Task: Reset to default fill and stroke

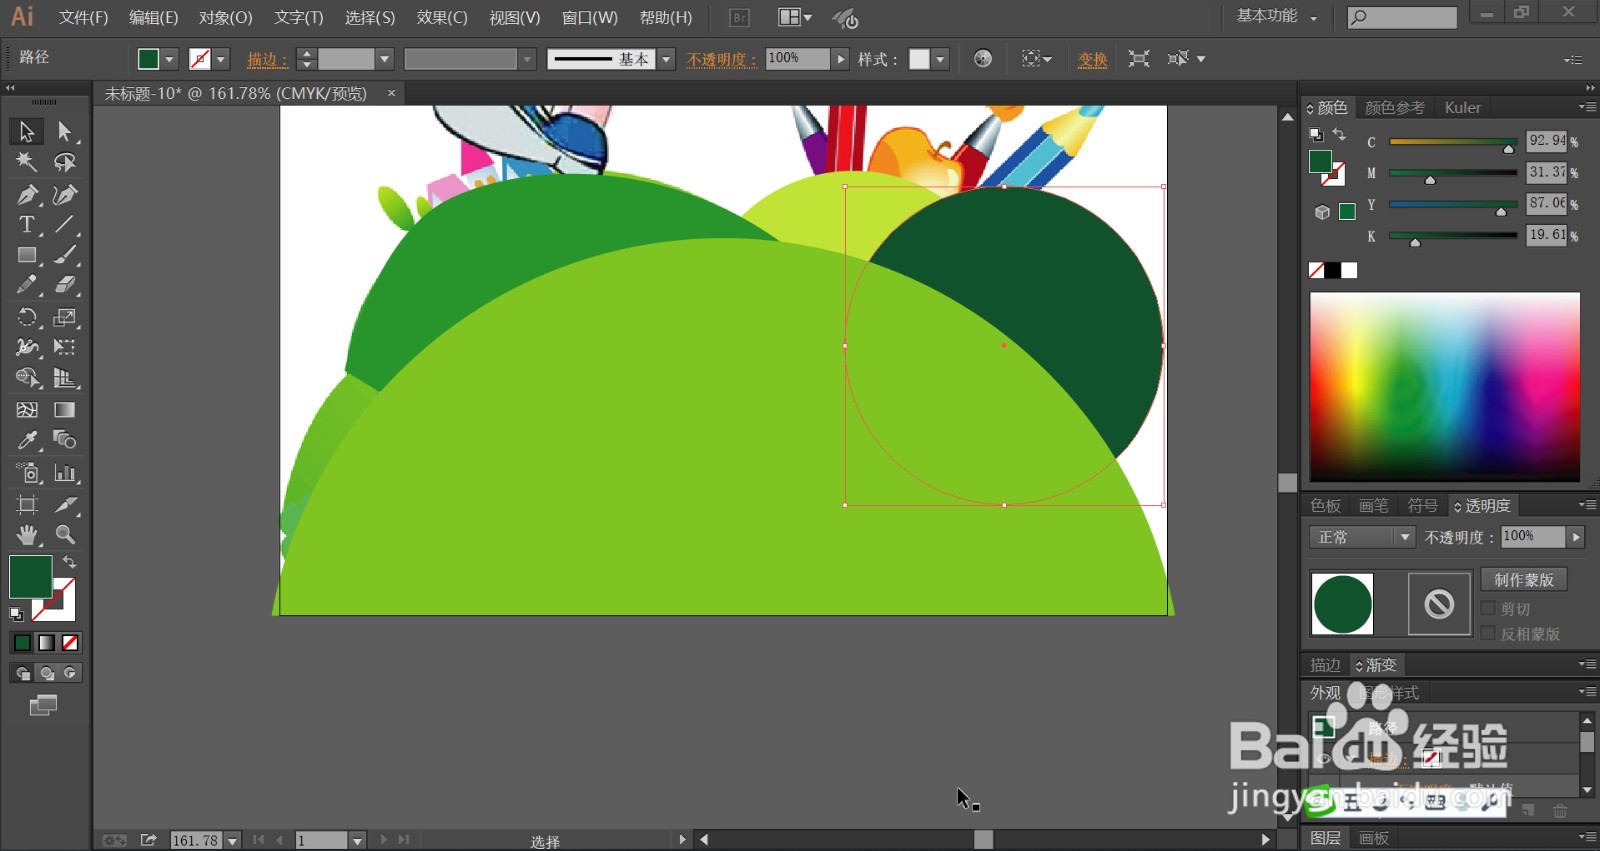Action: pos(16,613)
